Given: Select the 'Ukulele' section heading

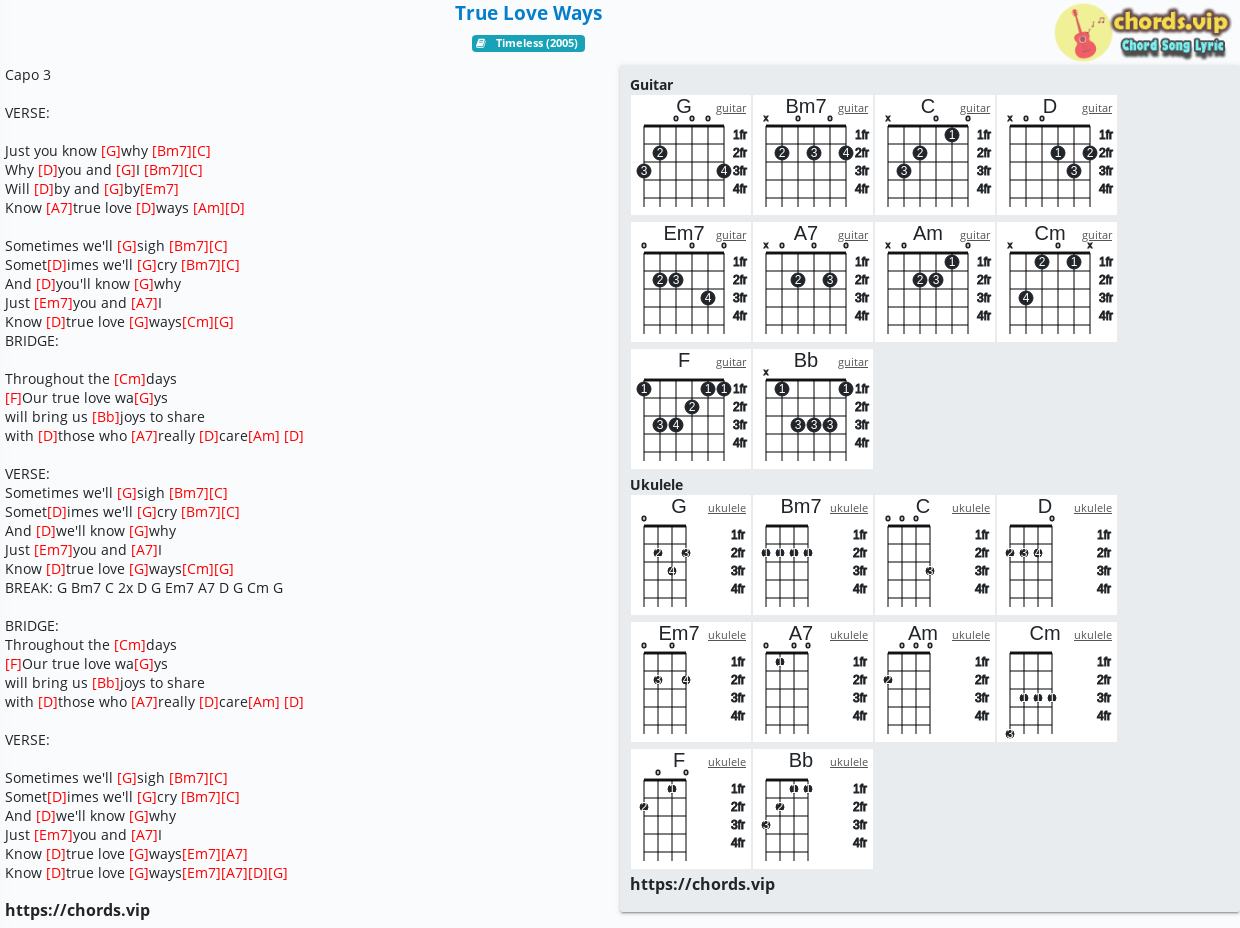Looking at the screenshot, I should click(x=656, y=485).
